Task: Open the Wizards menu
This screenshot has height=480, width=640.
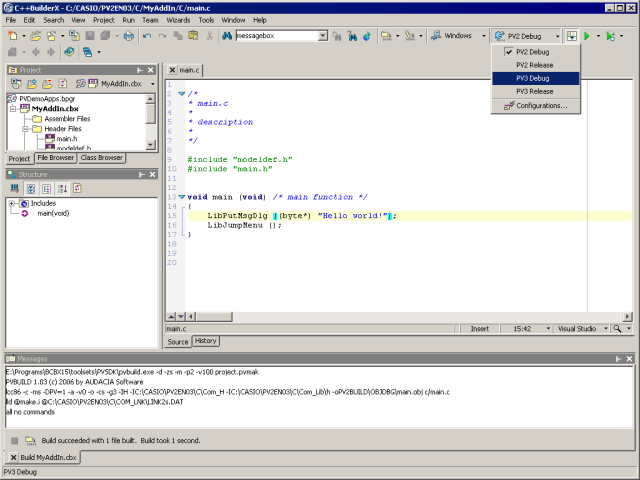Action: click(178, 20)
